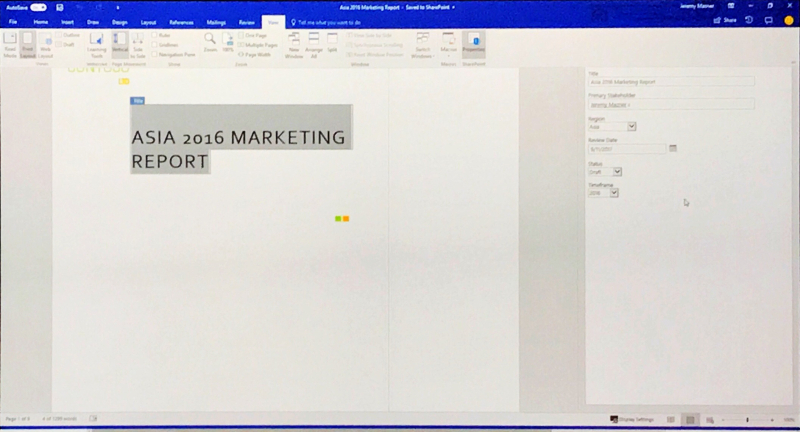Open the Review Date calendar picker

(x=673, y=148)
